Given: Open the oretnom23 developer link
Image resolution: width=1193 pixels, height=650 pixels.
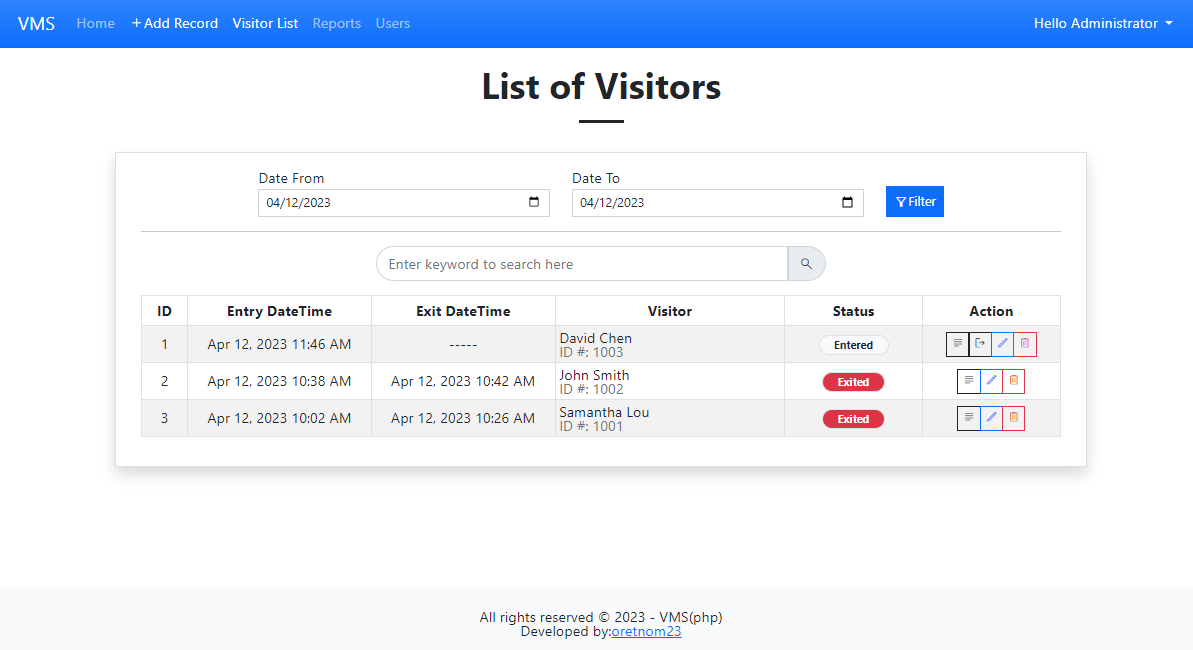Looking at the screenshot, I should [646, 631].
